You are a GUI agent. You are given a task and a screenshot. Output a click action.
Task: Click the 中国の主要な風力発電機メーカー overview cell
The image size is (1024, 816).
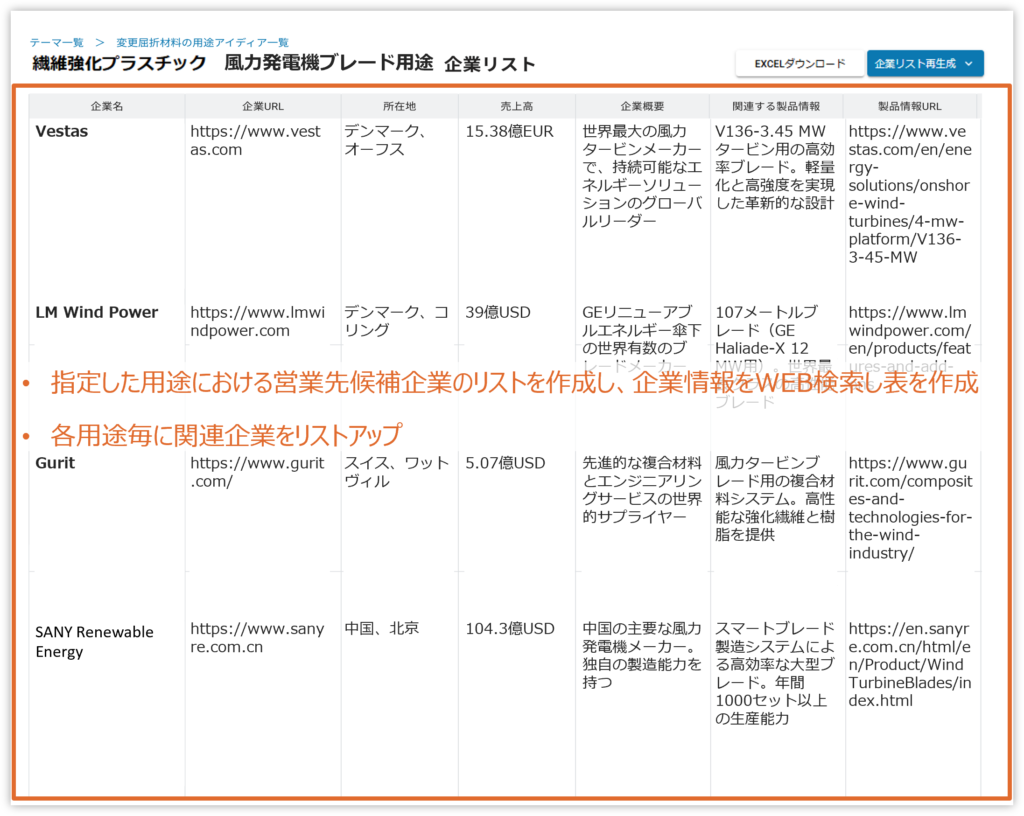click(642, 655)
